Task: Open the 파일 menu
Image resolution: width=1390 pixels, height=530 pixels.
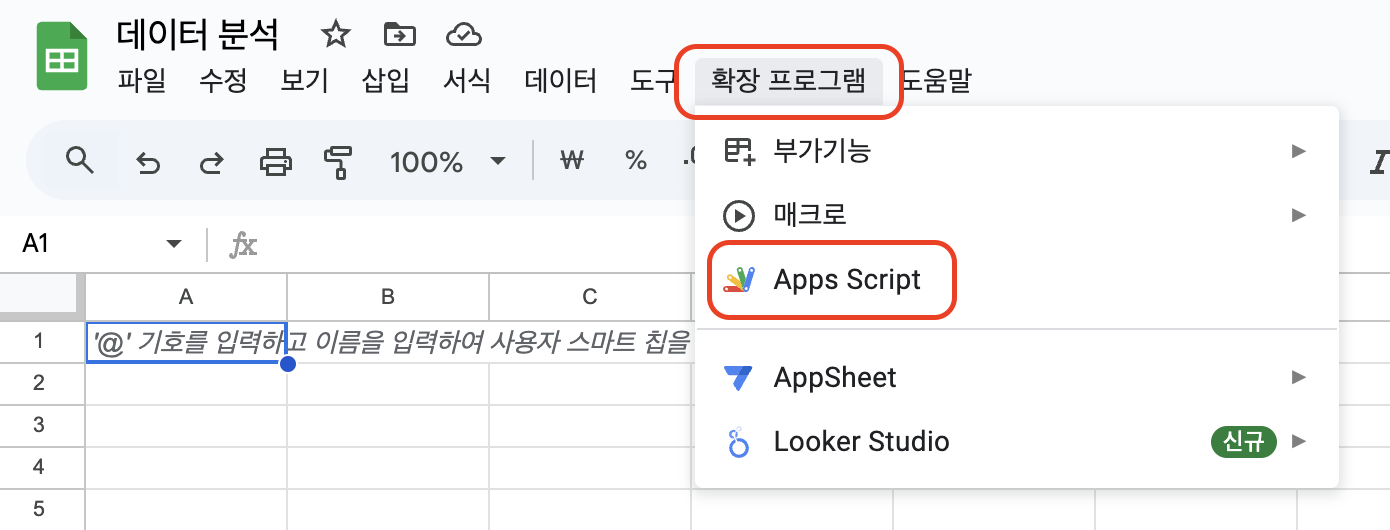Action: point(142,80)
